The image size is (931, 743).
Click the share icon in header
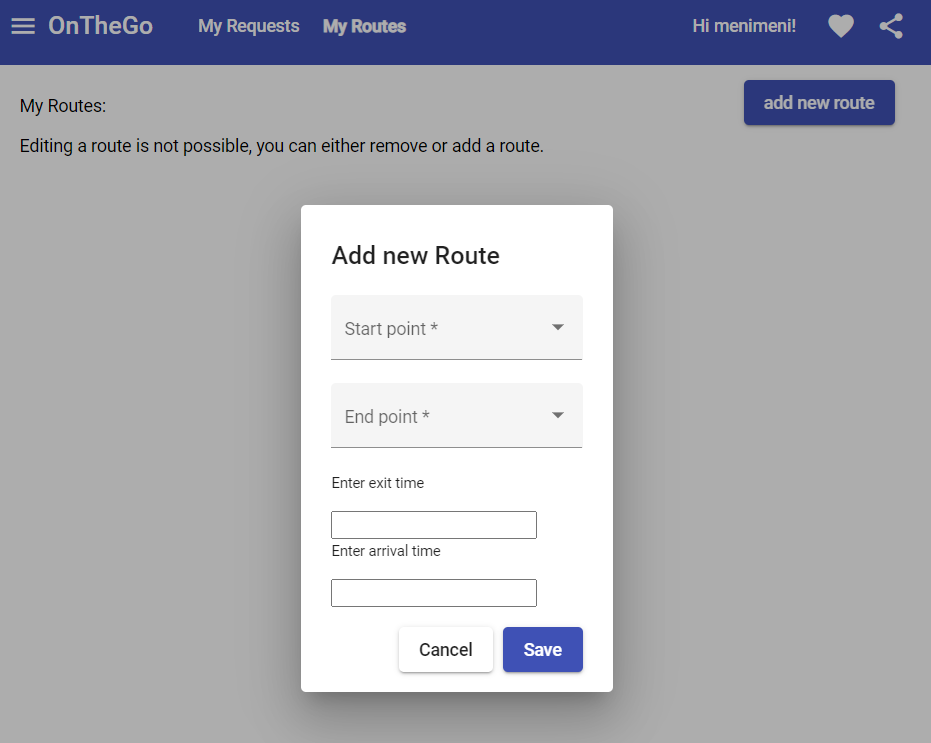coord(891,26)
